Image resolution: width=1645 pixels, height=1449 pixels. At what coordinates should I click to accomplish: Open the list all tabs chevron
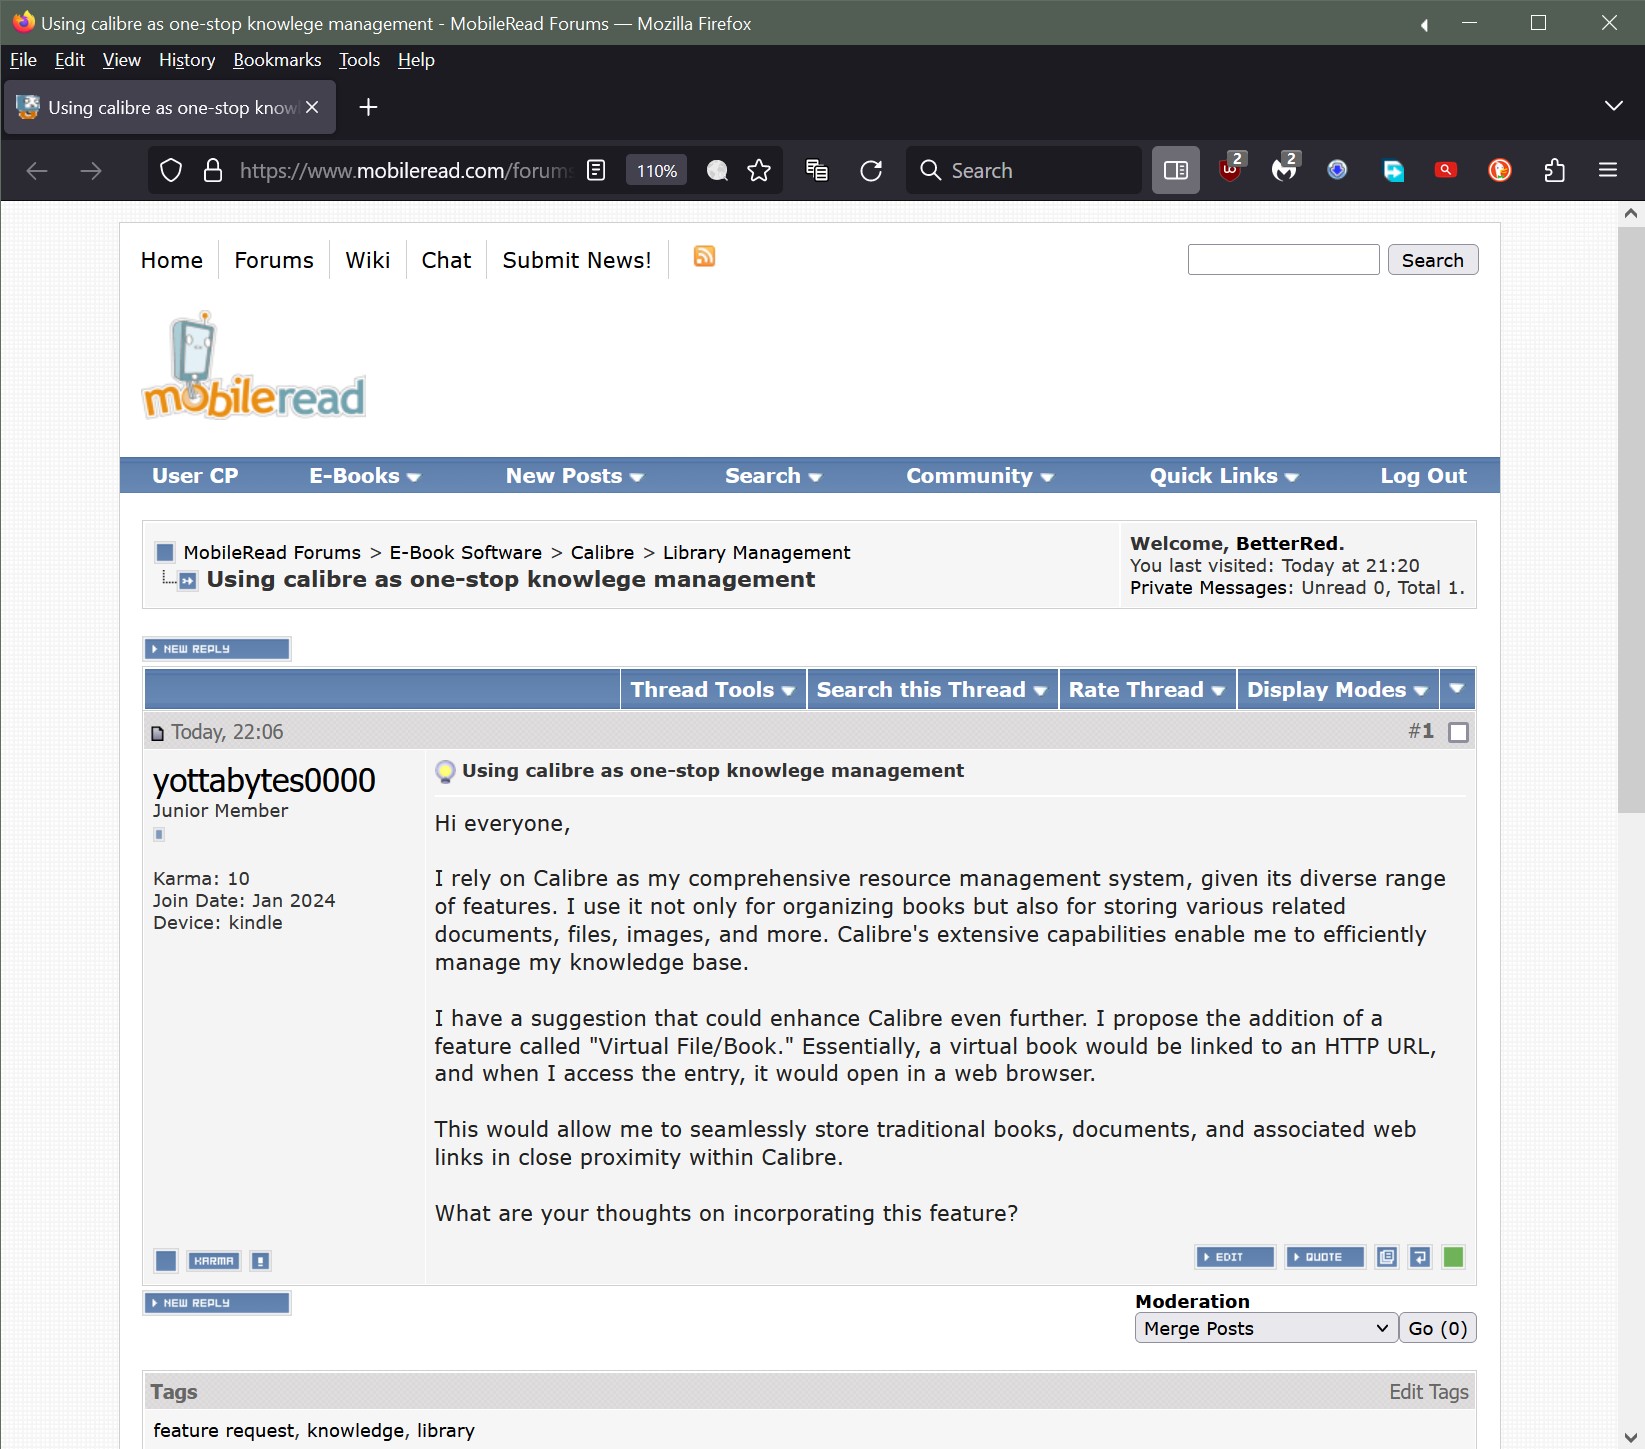click(1613, 106)
